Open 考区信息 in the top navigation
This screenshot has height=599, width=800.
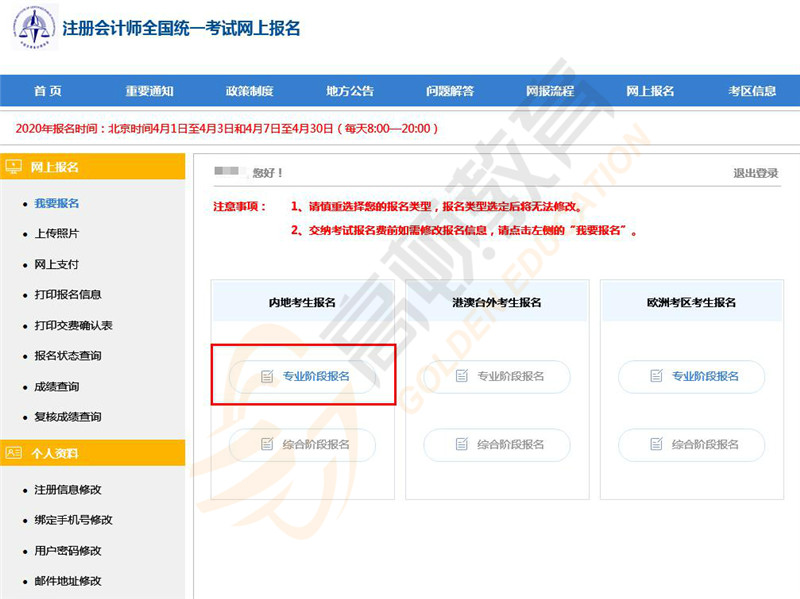[752, 91]
